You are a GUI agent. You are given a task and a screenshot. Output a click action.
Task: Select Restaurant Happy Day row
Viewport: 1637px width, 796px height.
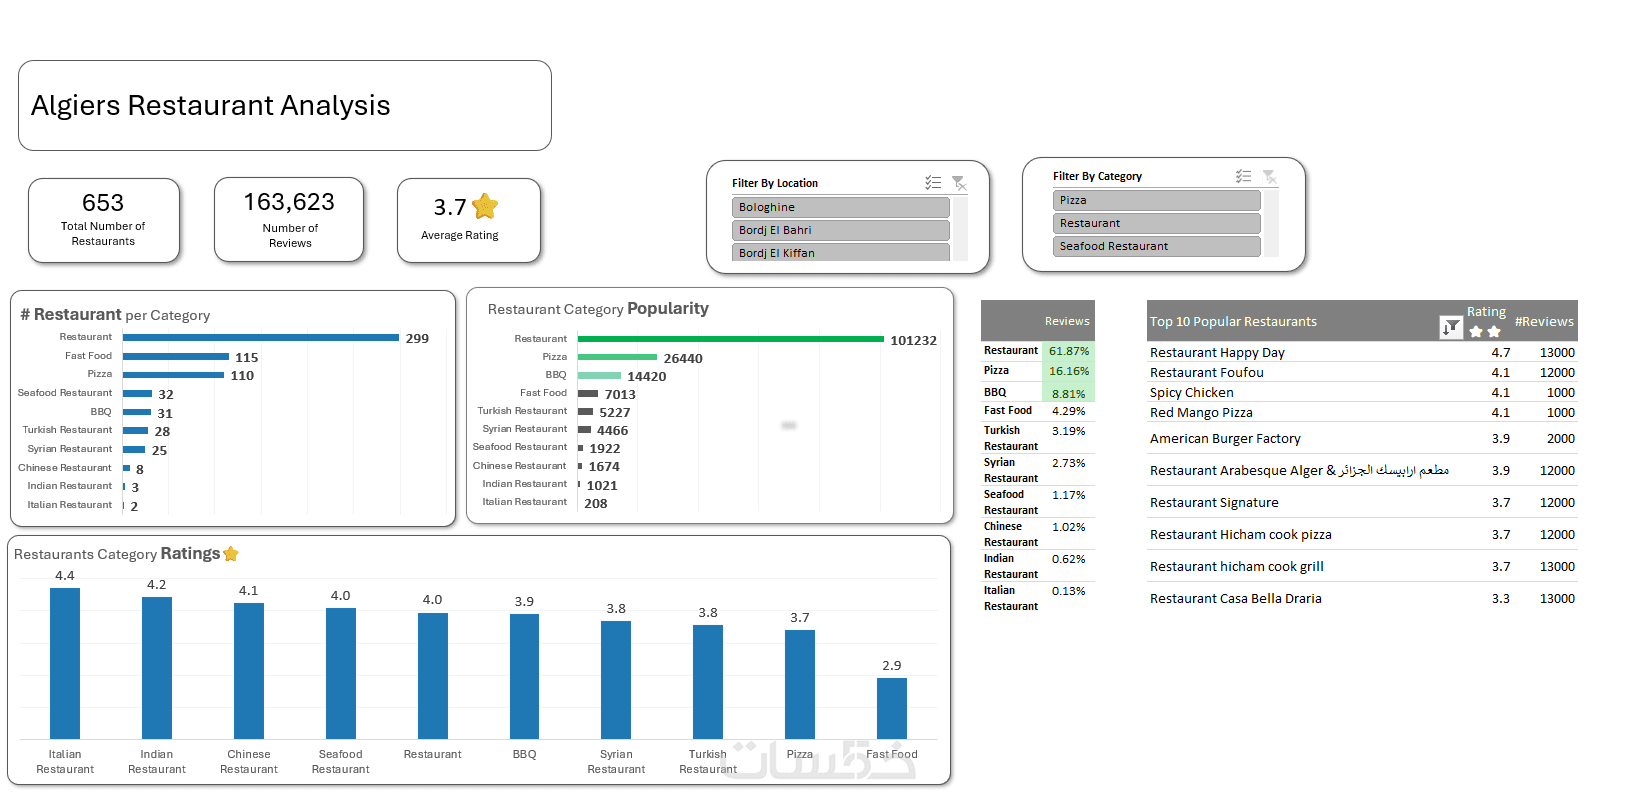coord(1362,352)
